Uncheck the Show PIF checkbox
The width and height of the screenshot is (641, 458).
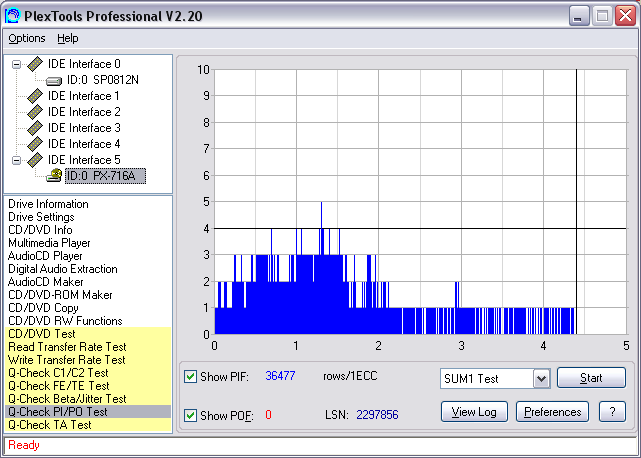[x=190, y=376]
